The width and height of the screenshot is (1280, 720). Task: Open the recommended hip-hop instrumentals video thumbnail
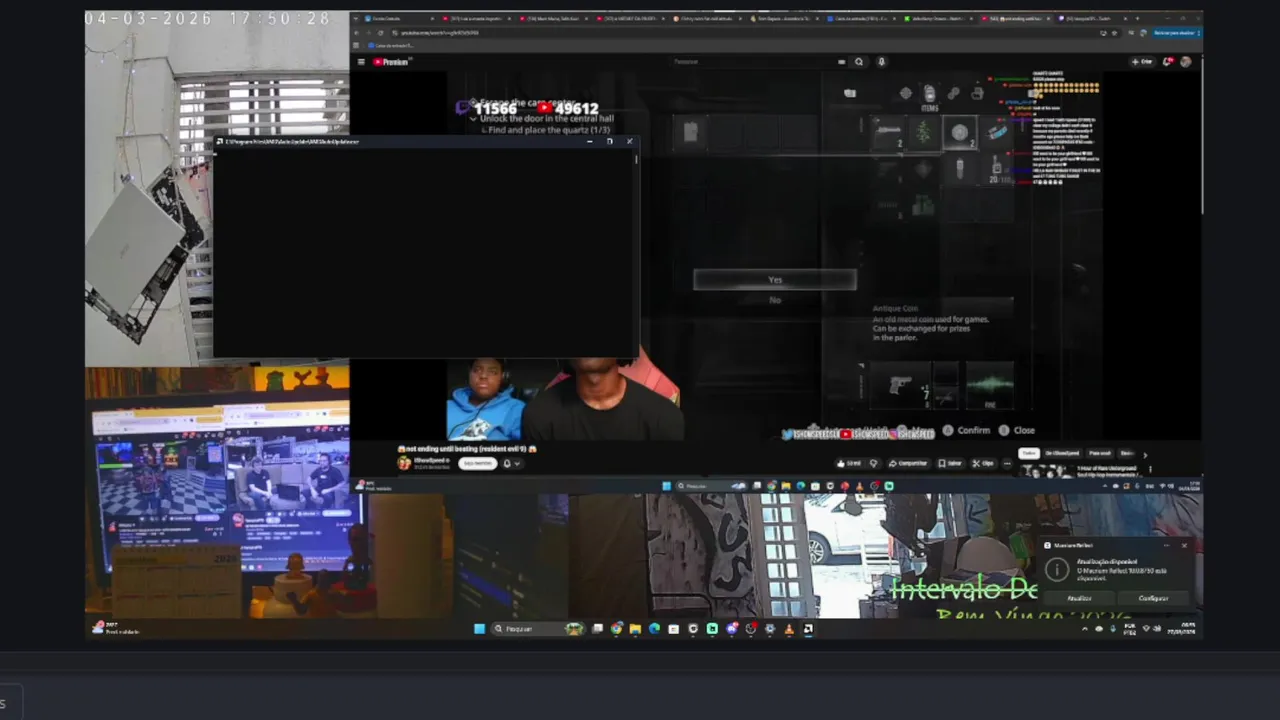(x=1049, y=471)
